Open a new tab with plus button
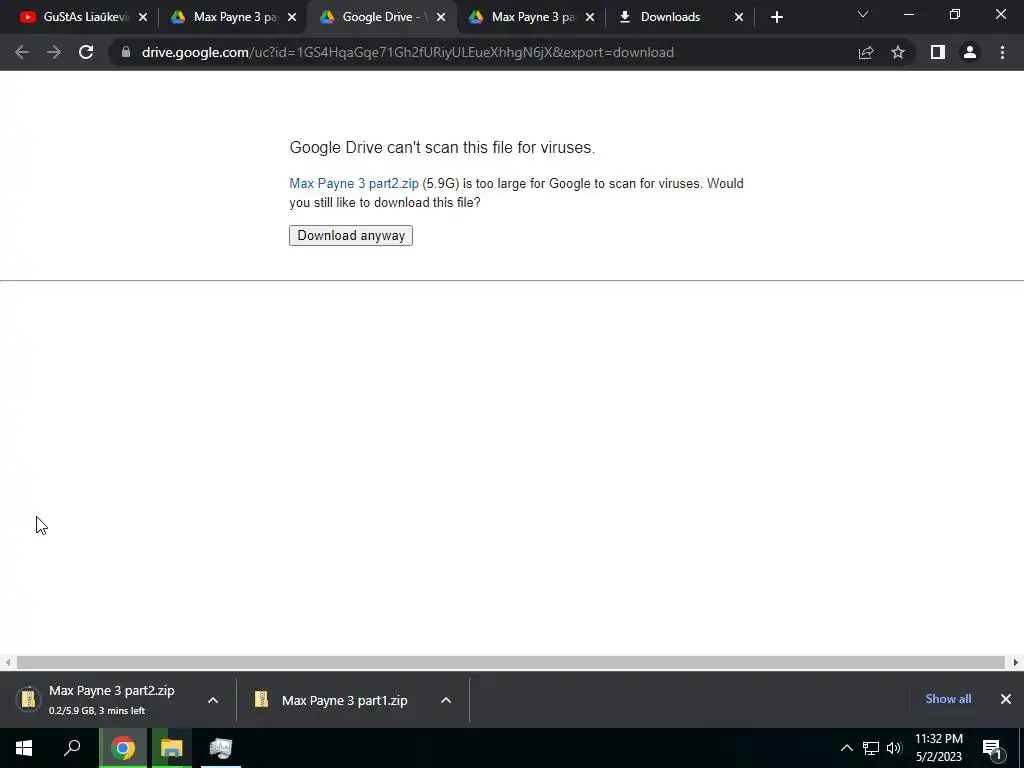The width and height of the screenshot is (1024, 768). 776,17
